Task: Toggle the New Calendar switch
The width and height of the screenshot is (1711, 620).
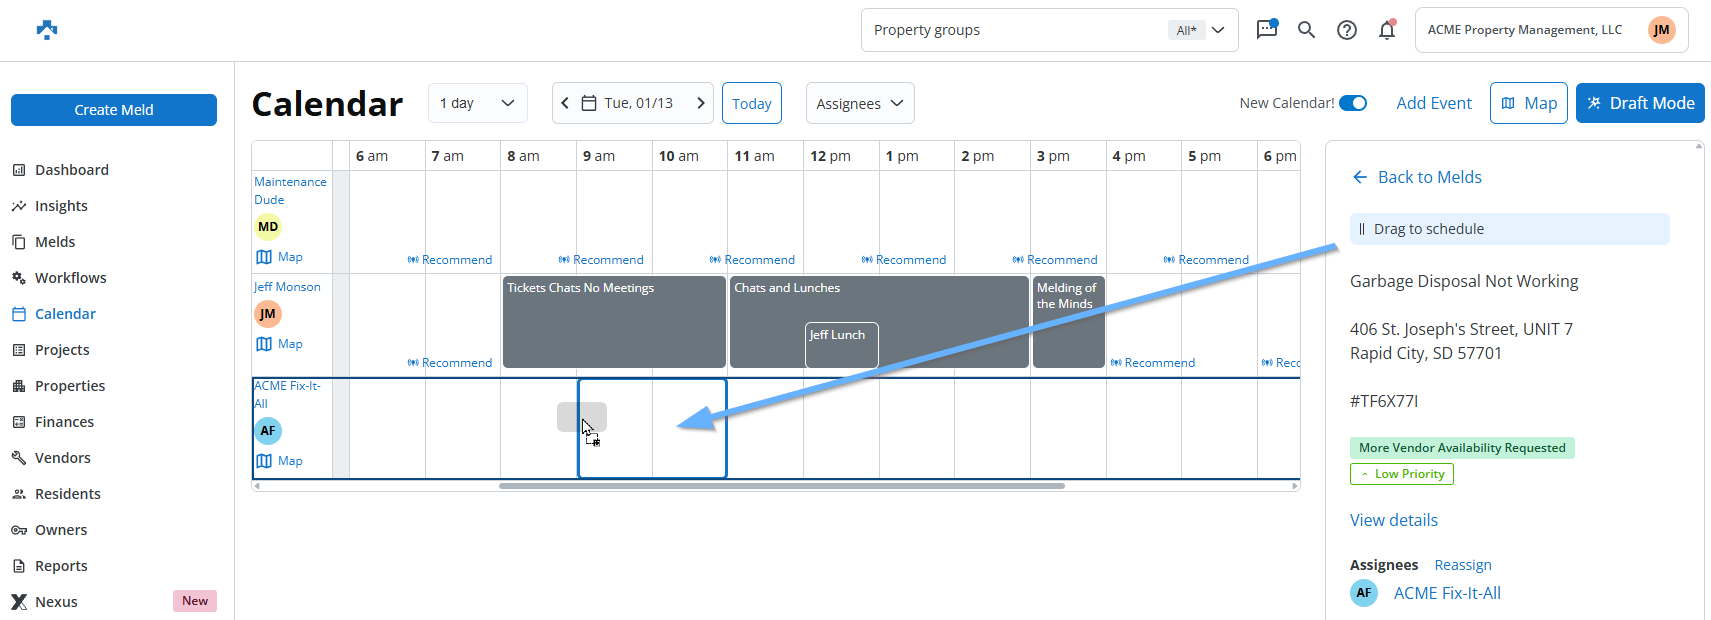Action: pyautogui.click(x=1353, y=103)
